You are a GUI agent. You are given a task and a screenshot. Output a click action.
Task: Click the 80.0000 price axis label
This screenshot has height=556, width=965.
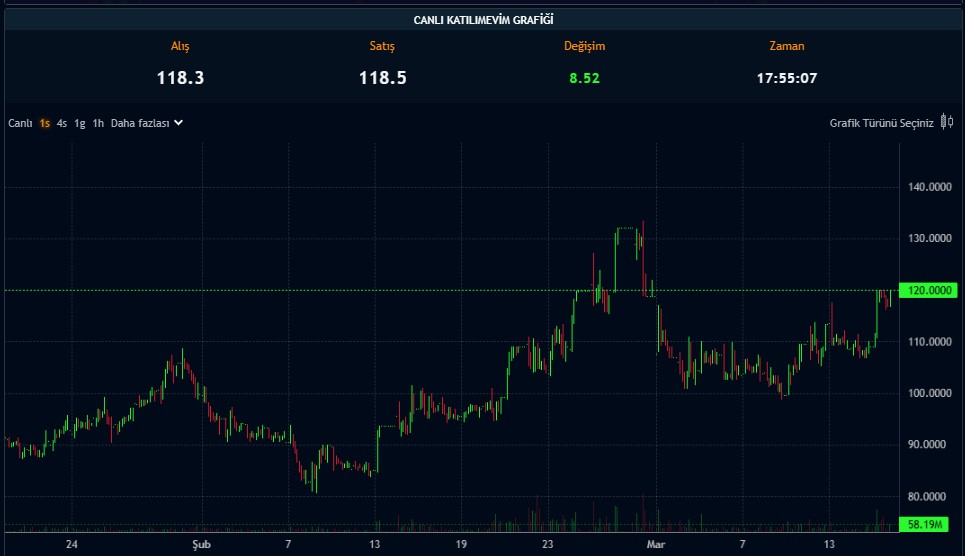tap(930, 496)
